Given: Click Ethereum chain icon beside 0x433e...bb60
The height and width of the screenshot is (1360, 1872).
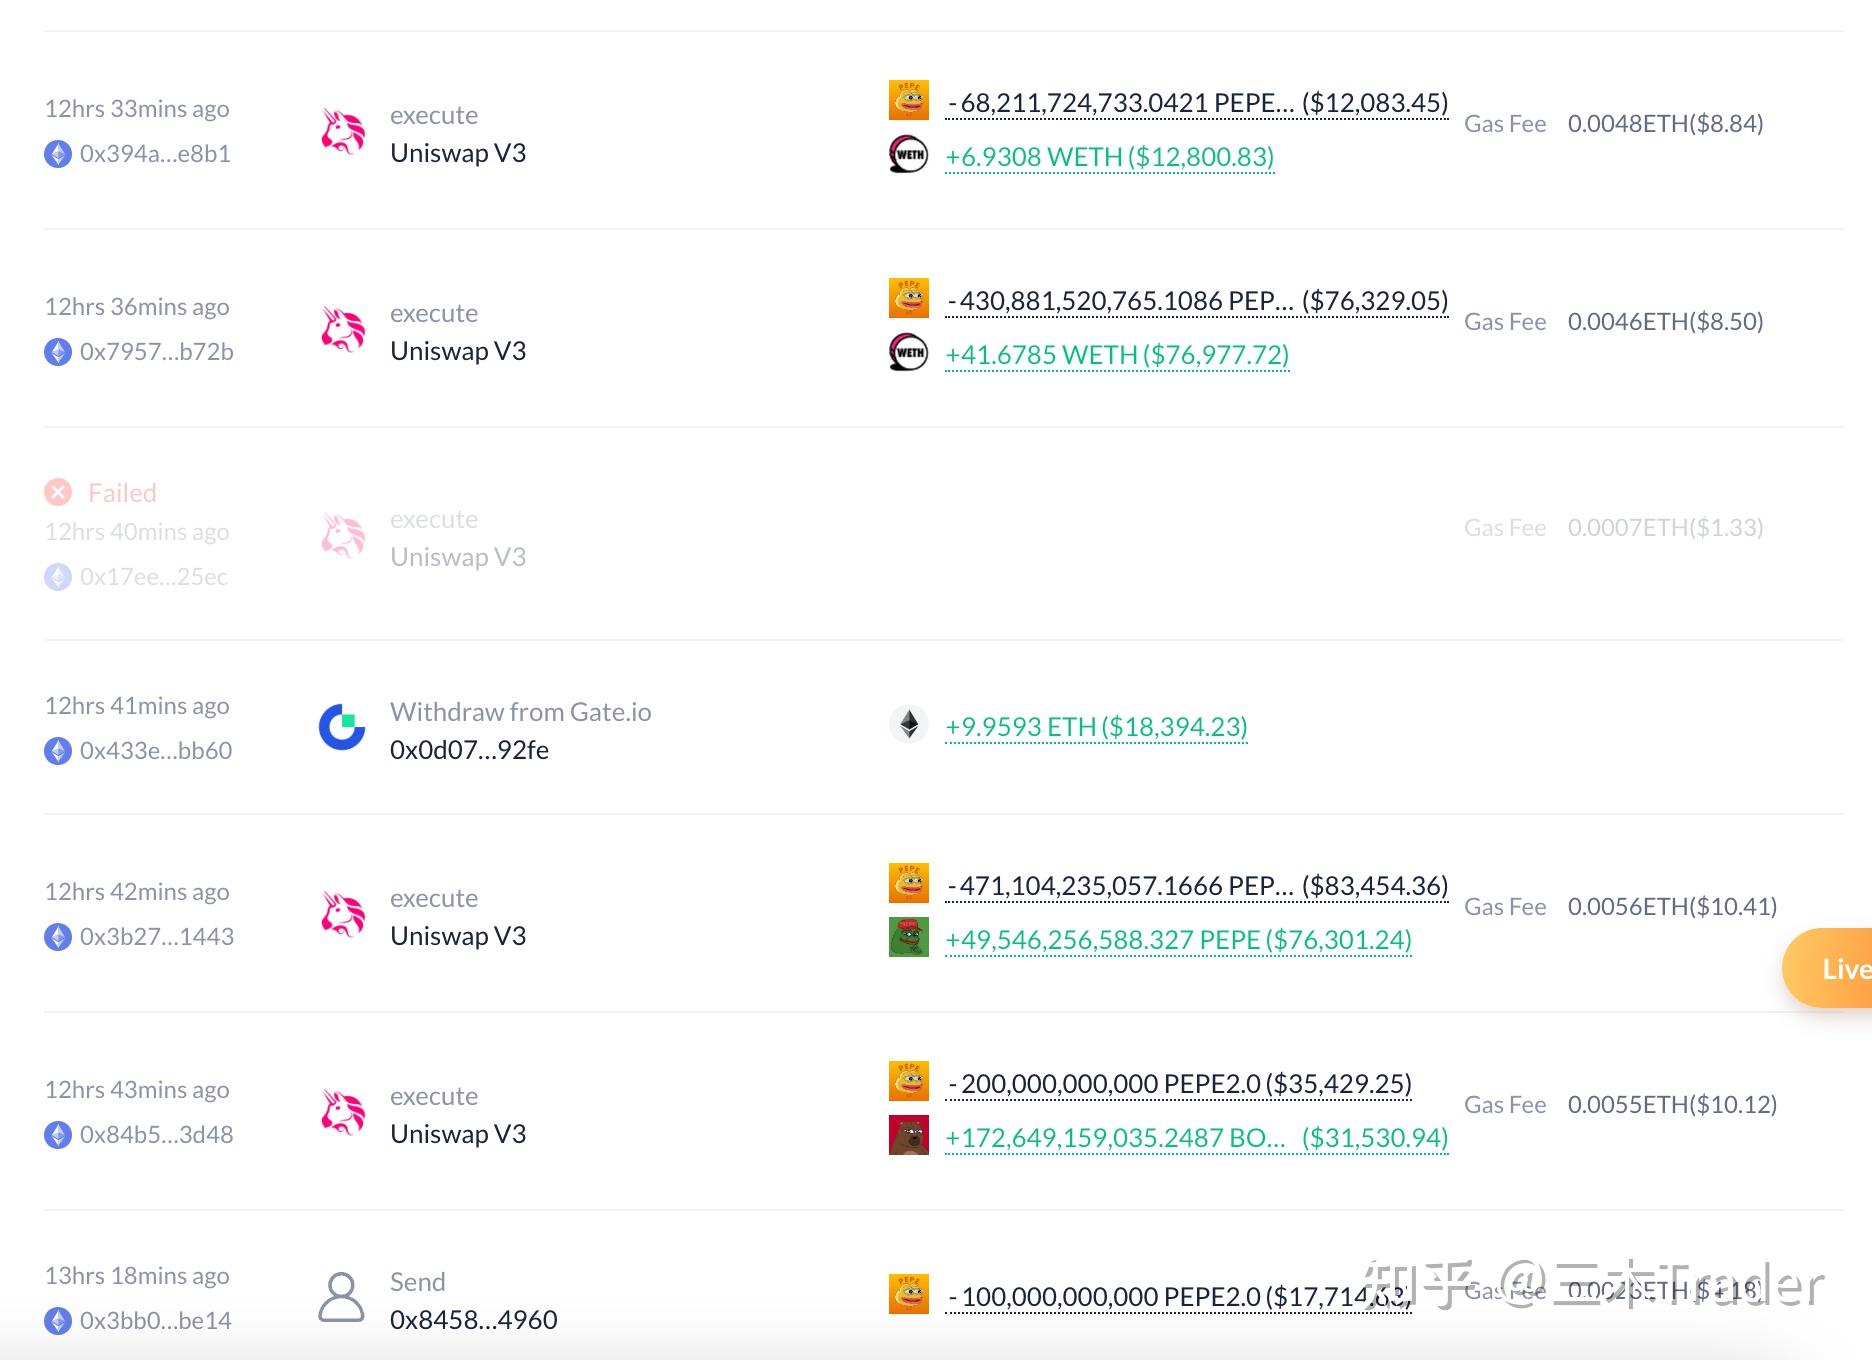Looking at the screenshot, I should coord(58,751).
